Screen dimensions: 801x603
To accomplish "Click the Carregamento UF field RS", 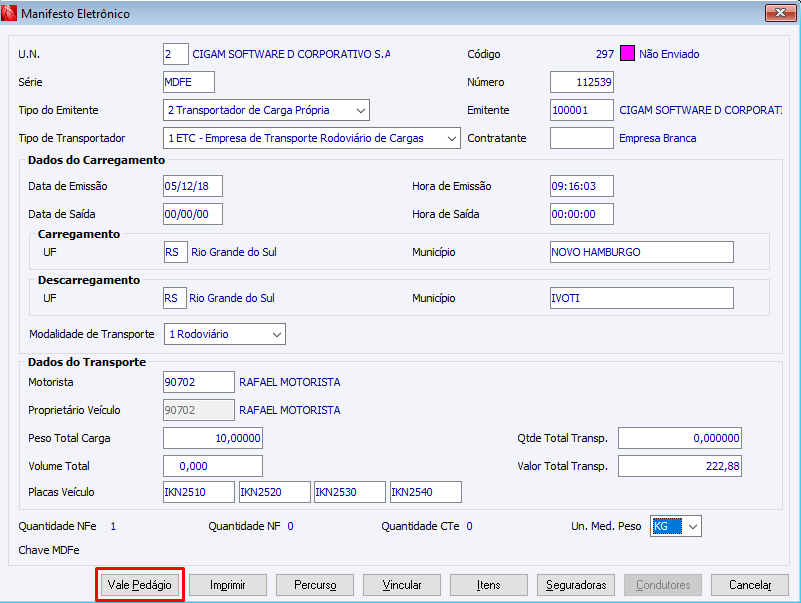I will (x=176, y=252).
